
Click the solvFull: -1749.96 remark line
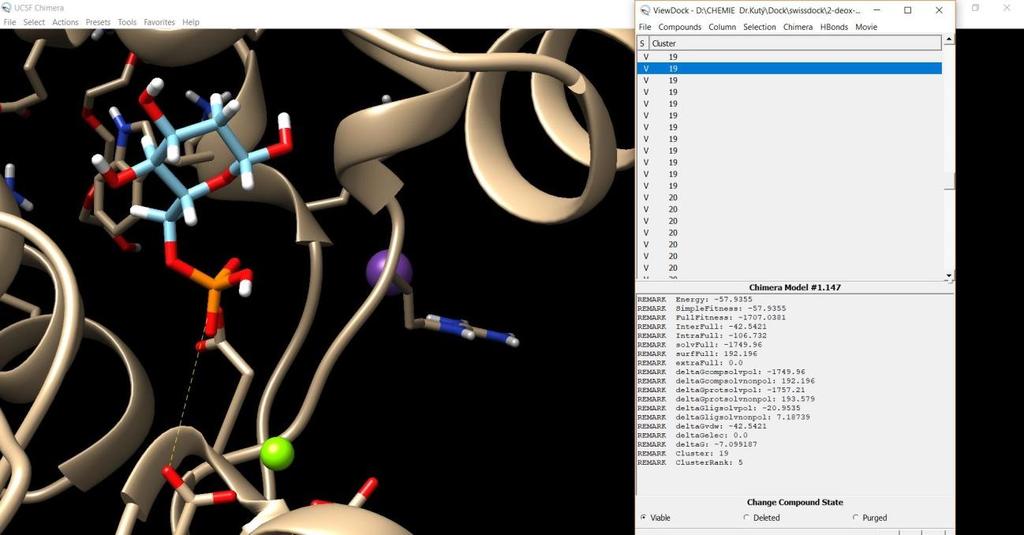tap(699, 344)
